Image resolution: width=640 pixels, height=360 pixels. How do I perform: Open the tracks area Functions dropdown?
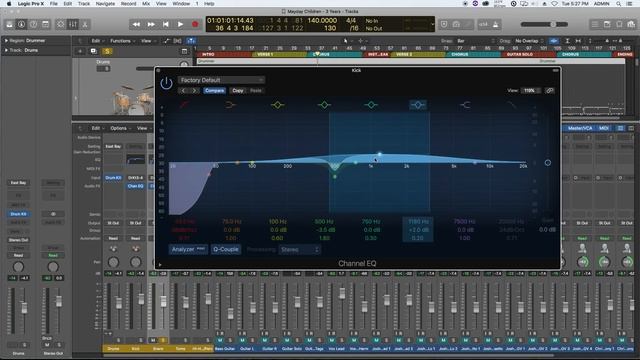(122, 41)
